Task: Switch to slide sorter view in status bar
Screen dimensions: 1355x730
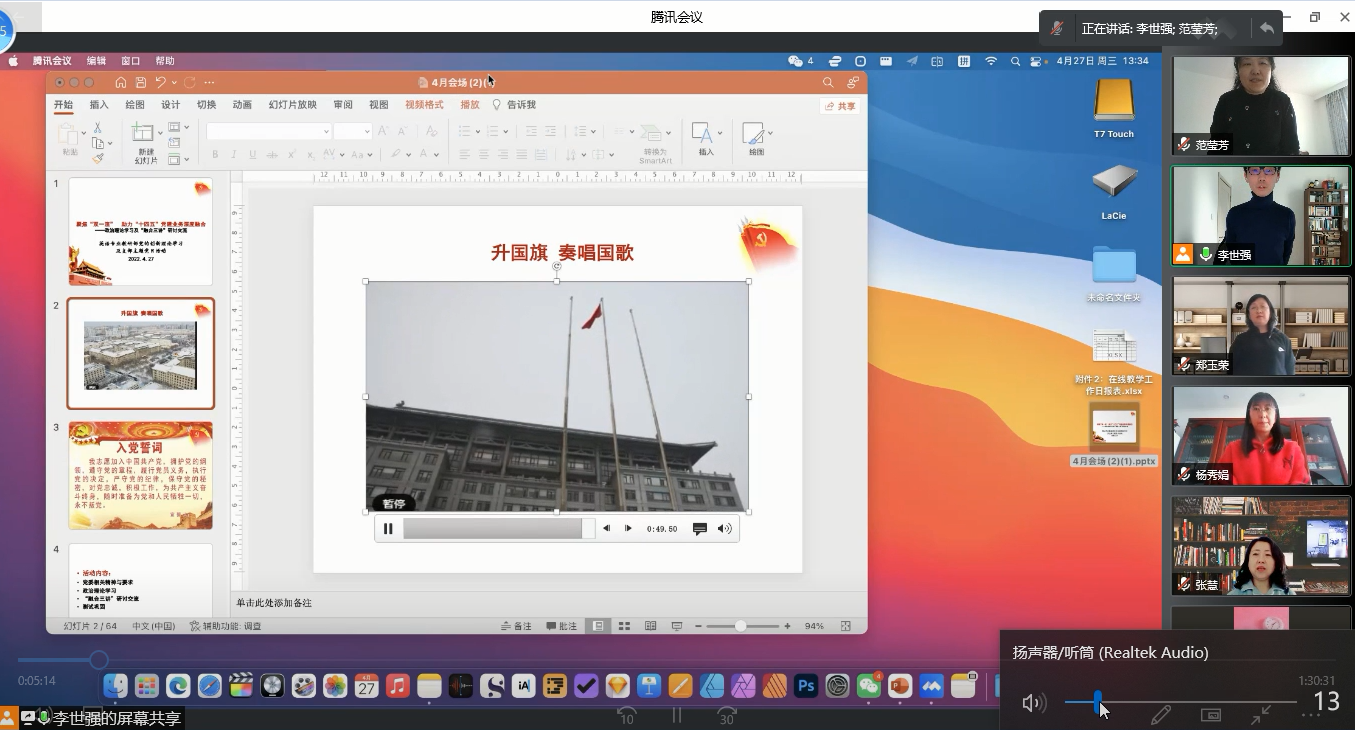Action: tap(624, 626)
